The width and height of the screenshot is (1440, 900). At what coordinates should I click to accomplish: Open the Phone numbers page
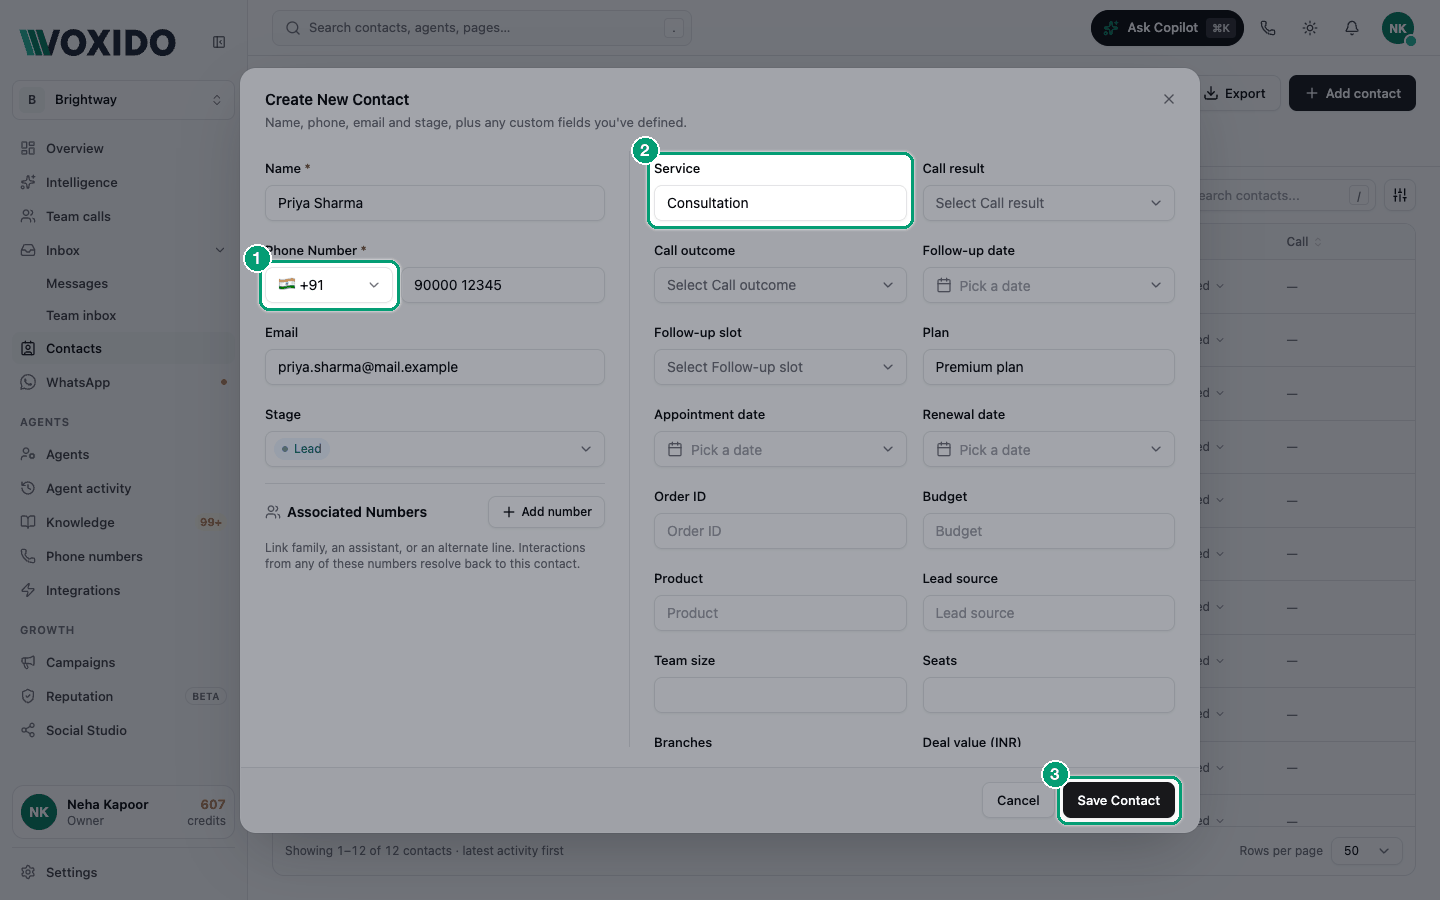click(x=124, y=556)
